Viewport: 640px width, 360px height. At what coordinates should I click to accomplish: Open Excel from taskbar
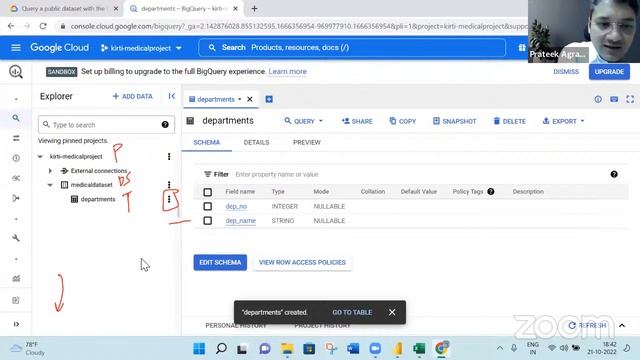pos(419,349)
